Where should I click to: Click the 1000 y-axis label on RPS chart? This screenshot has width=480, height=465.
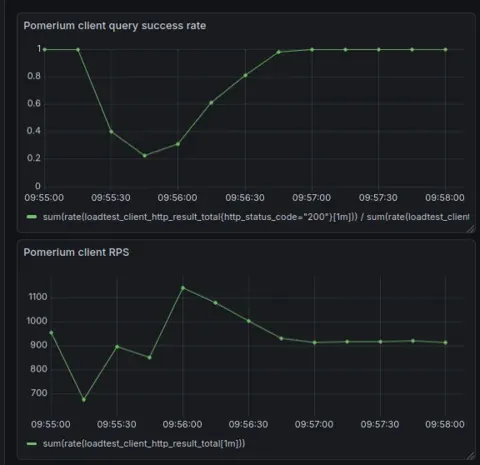click(37, 321)
